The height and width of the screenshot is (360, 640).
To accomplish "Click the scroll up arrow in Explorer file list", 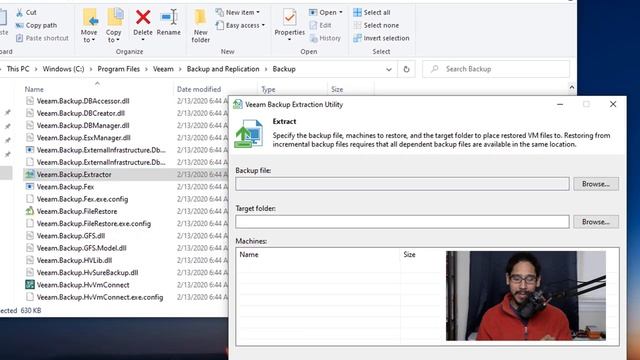I will [x=571, y=88].
